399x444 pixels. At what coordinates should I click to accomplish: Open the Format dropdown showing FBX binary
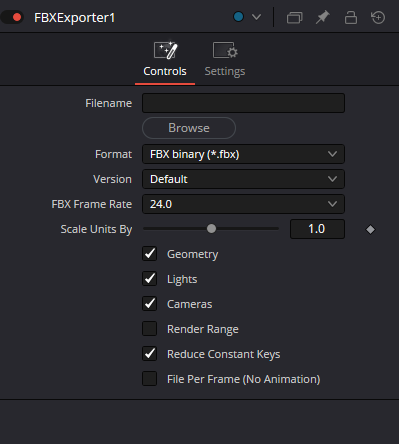point(243,154)
